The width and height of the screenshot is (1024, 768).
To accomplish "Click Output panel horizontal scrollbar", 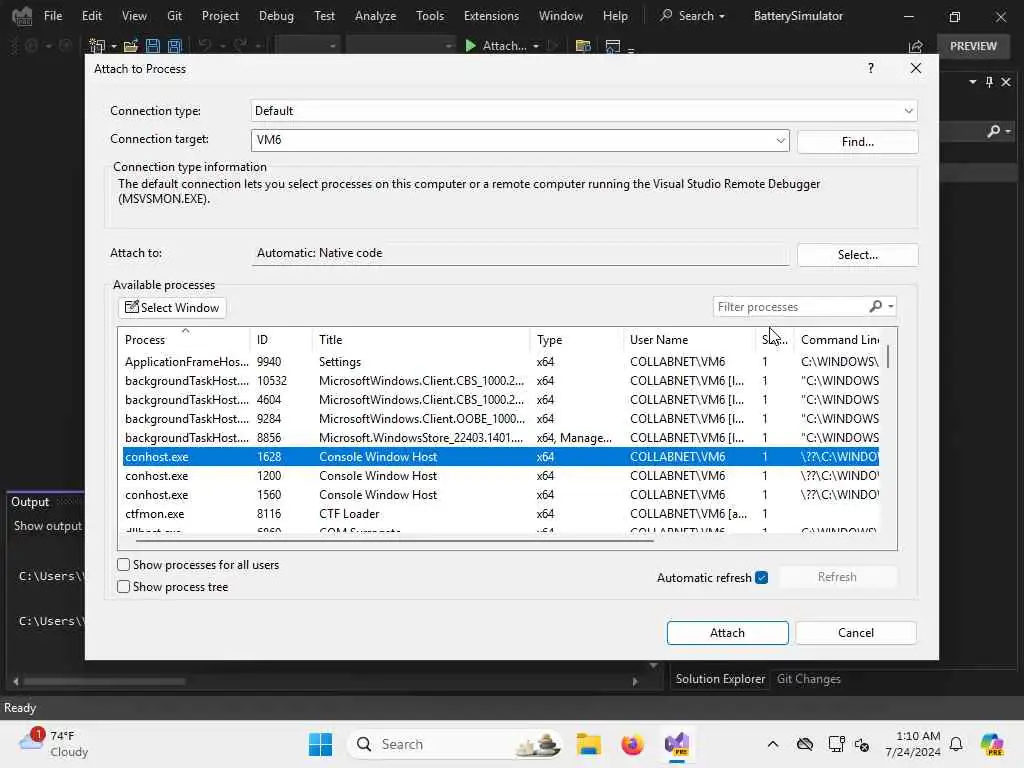I will (104, 681).
